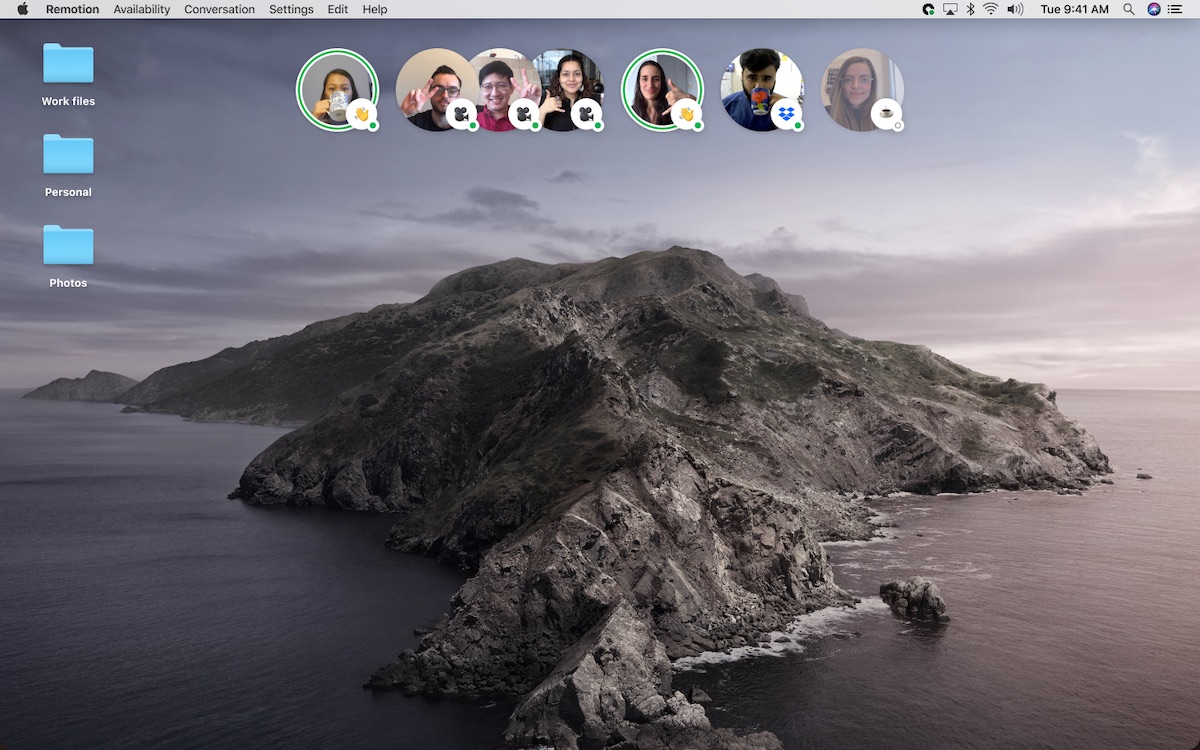
Task: Click the waving hand badge on mug-drinking woman's avatar
Action: click(x=362, y=114)
